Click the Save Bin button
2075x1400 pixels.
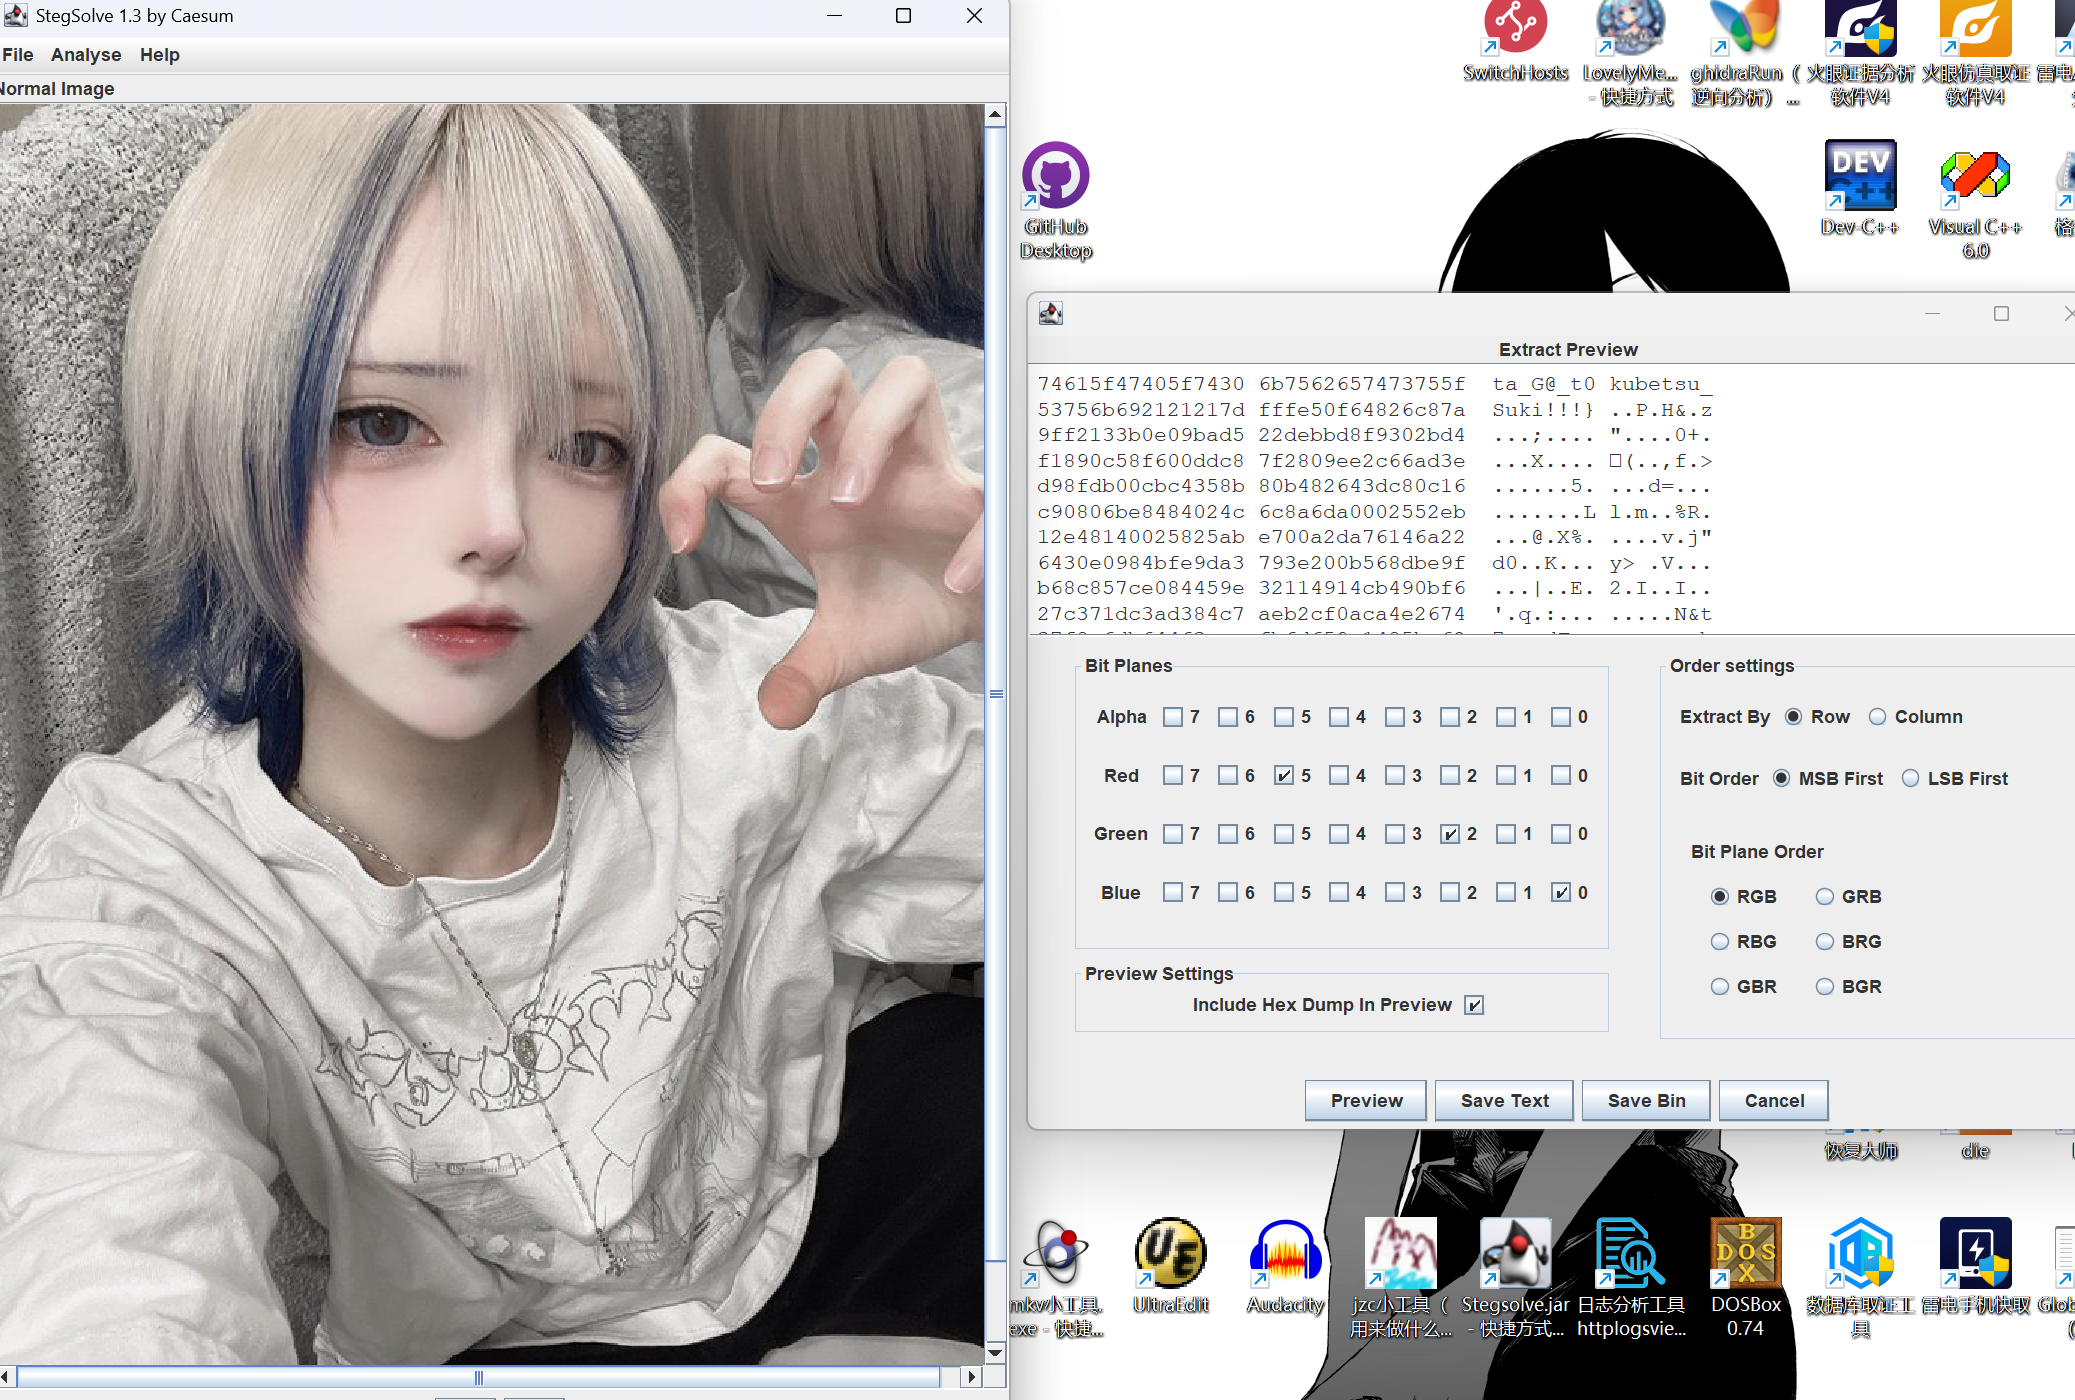[x=1646, y=1101]
